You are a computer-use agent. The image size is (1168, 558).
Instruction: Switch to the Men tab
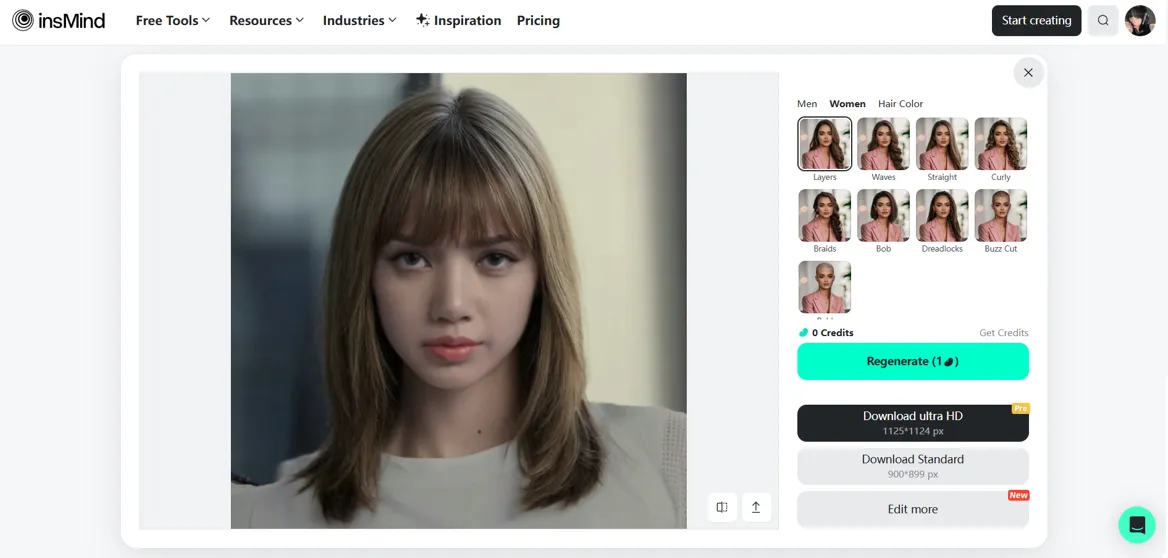click(807, 104)
